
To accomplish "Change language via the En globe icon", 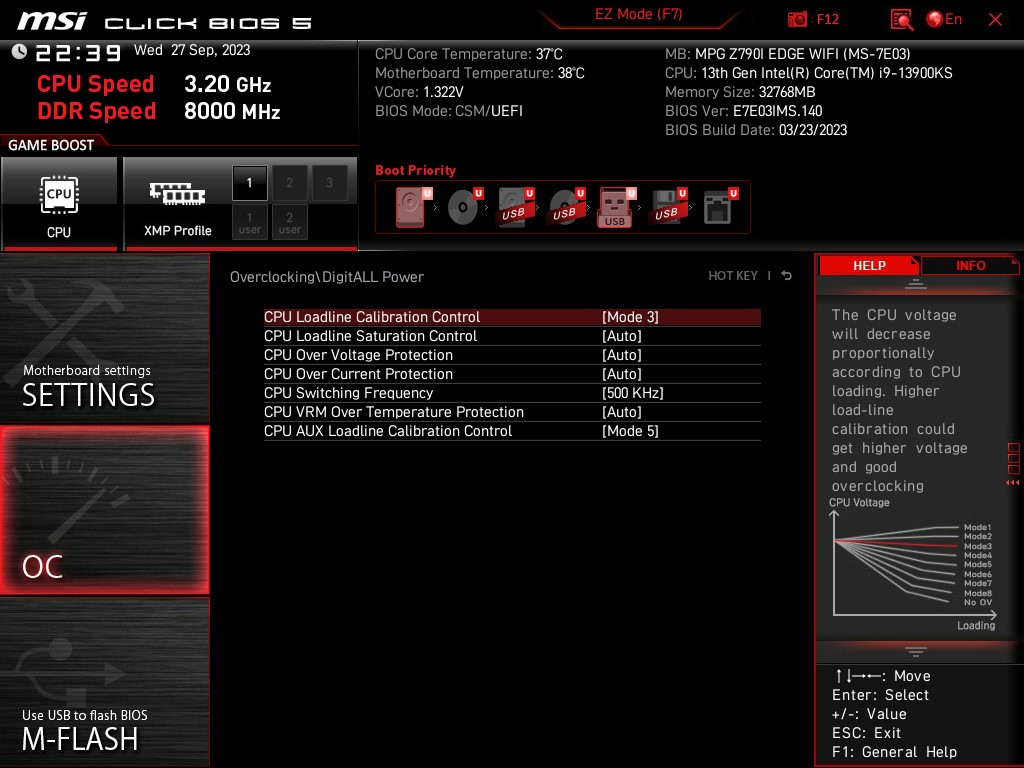I will [944, 19].
